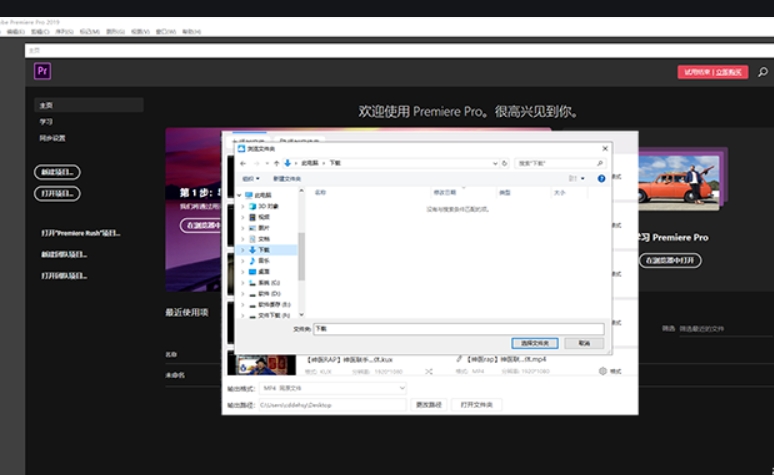The width and height of the screenshot is (774, 475).
Task: Click the change view icon in dialog toolbar
Action: [x=573, y=179]
